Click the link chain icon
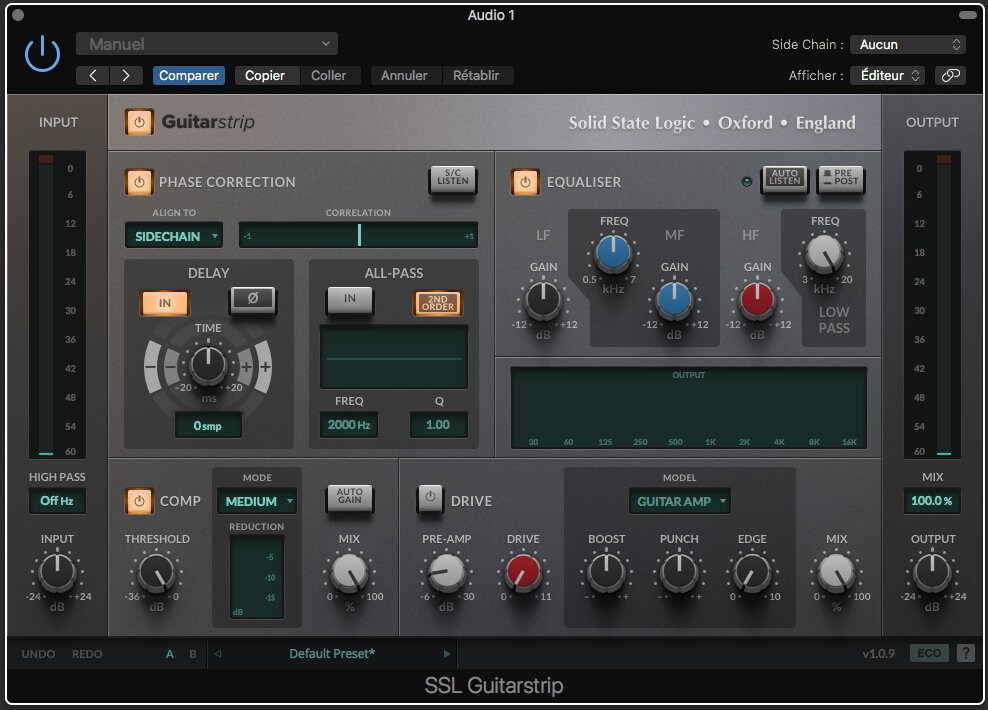Viewport: 988px width, 710px height. tap(950, 76)
